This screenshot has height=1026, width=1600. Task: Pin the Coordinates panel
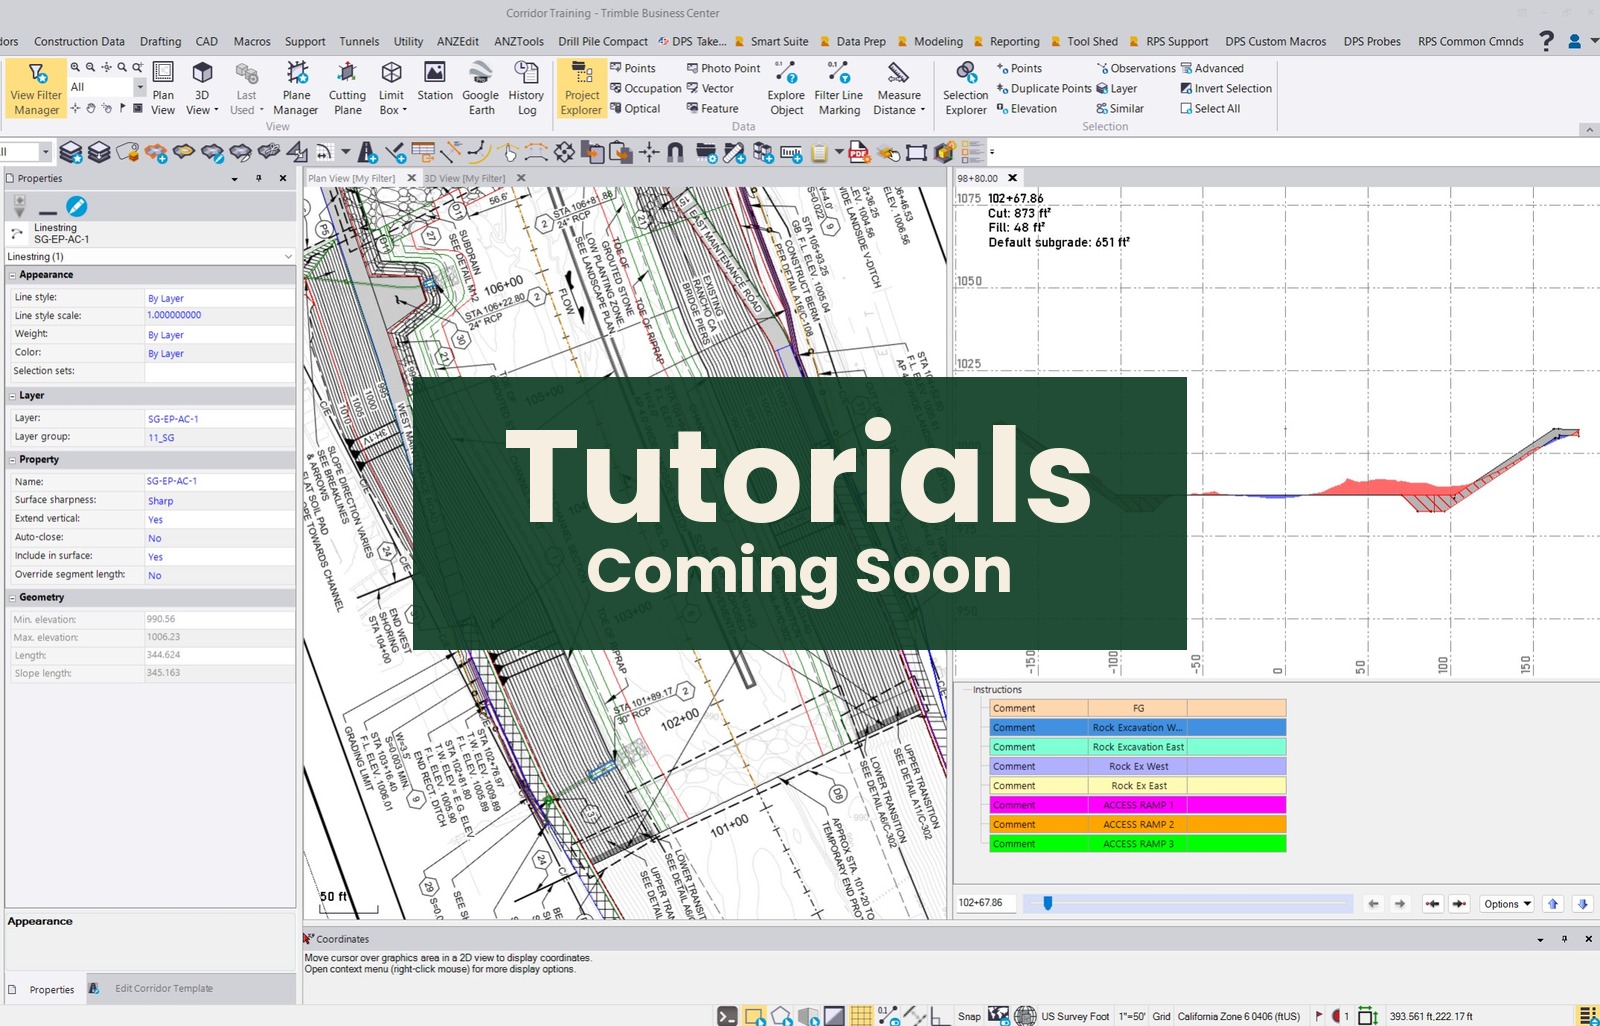[1564, 939]
